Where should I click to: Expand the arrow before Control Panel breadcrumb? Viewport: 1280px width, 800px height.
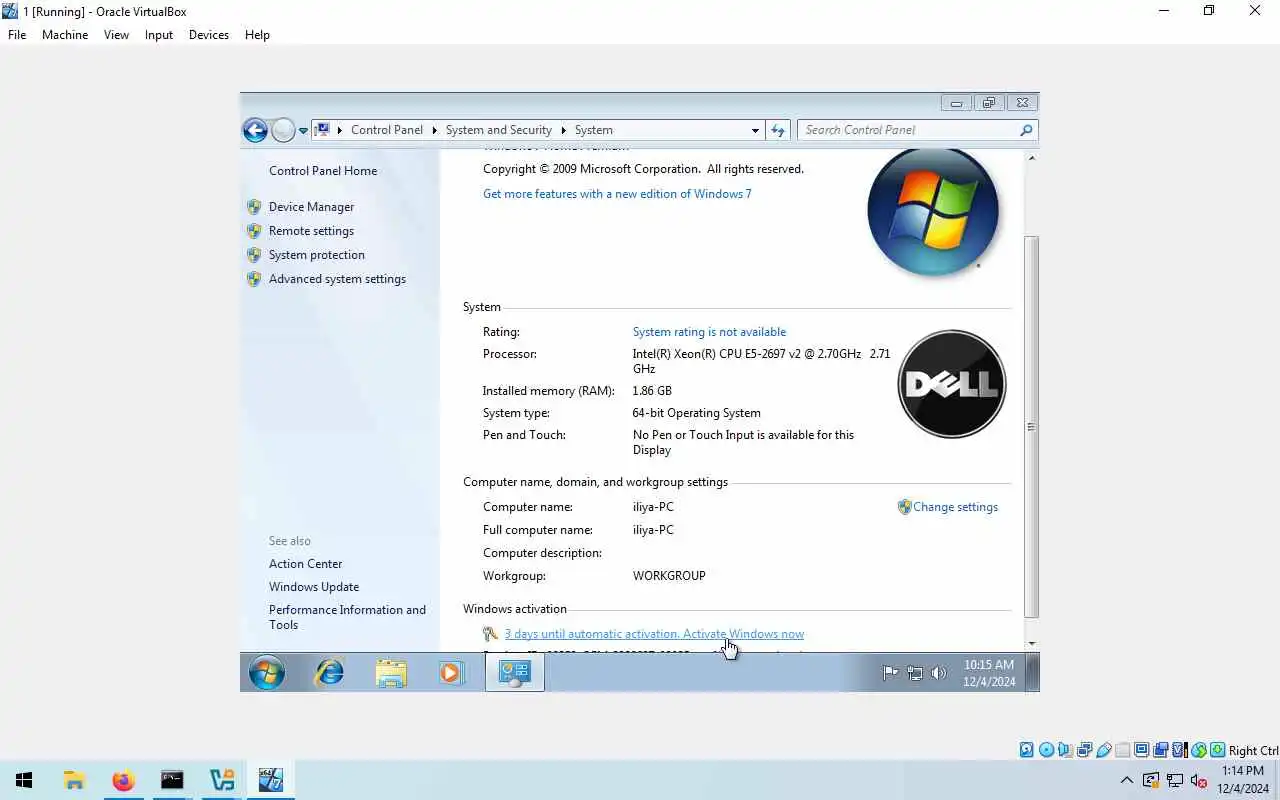[x=340, y=130]
